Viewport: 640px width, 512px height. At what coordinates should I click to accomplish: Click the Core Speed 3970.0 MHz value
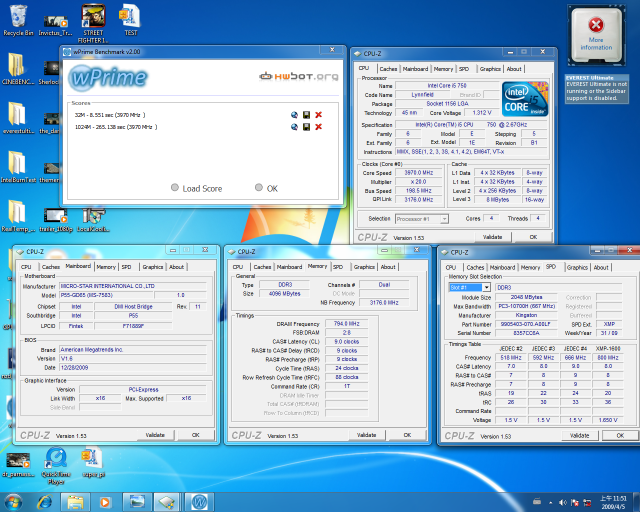point(419,173)
